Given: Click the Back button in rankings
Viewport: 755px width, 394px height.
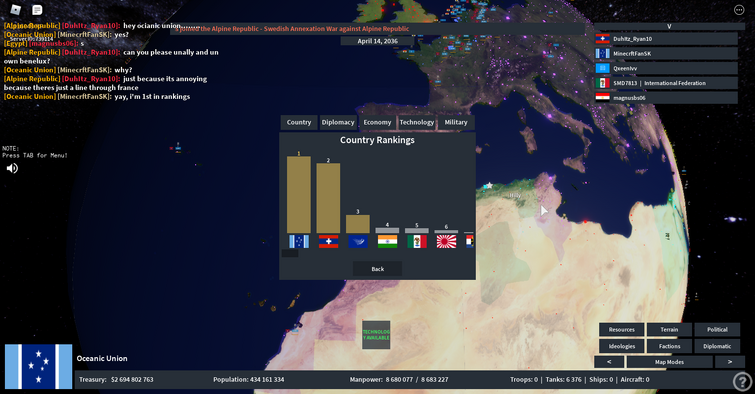Looking at the screenshot, I should [378, 269].
